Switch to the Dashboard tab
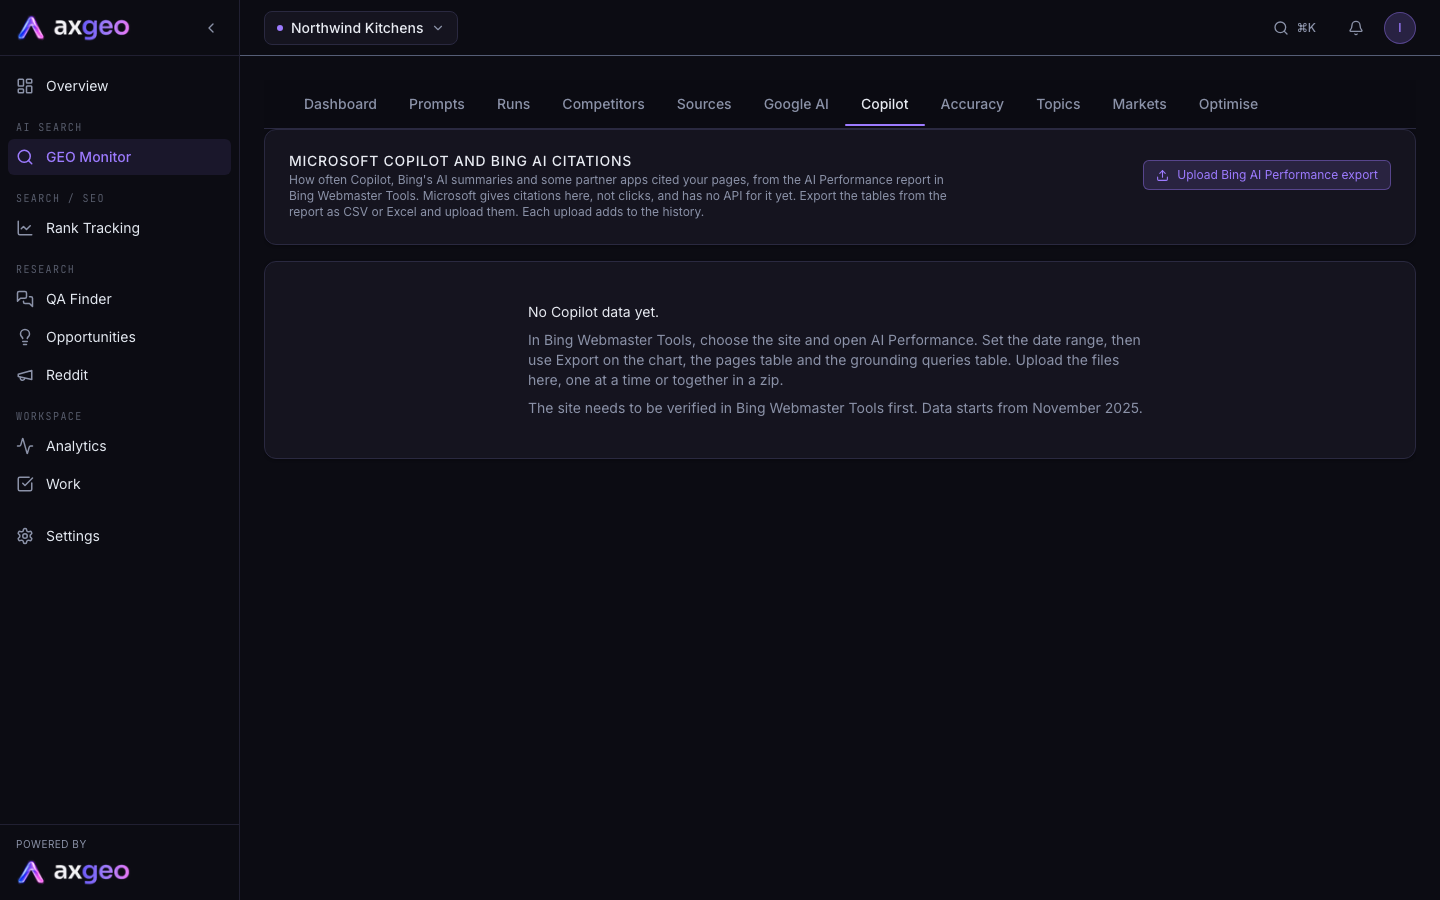1440x900 pixels. [x=340, y=104]
